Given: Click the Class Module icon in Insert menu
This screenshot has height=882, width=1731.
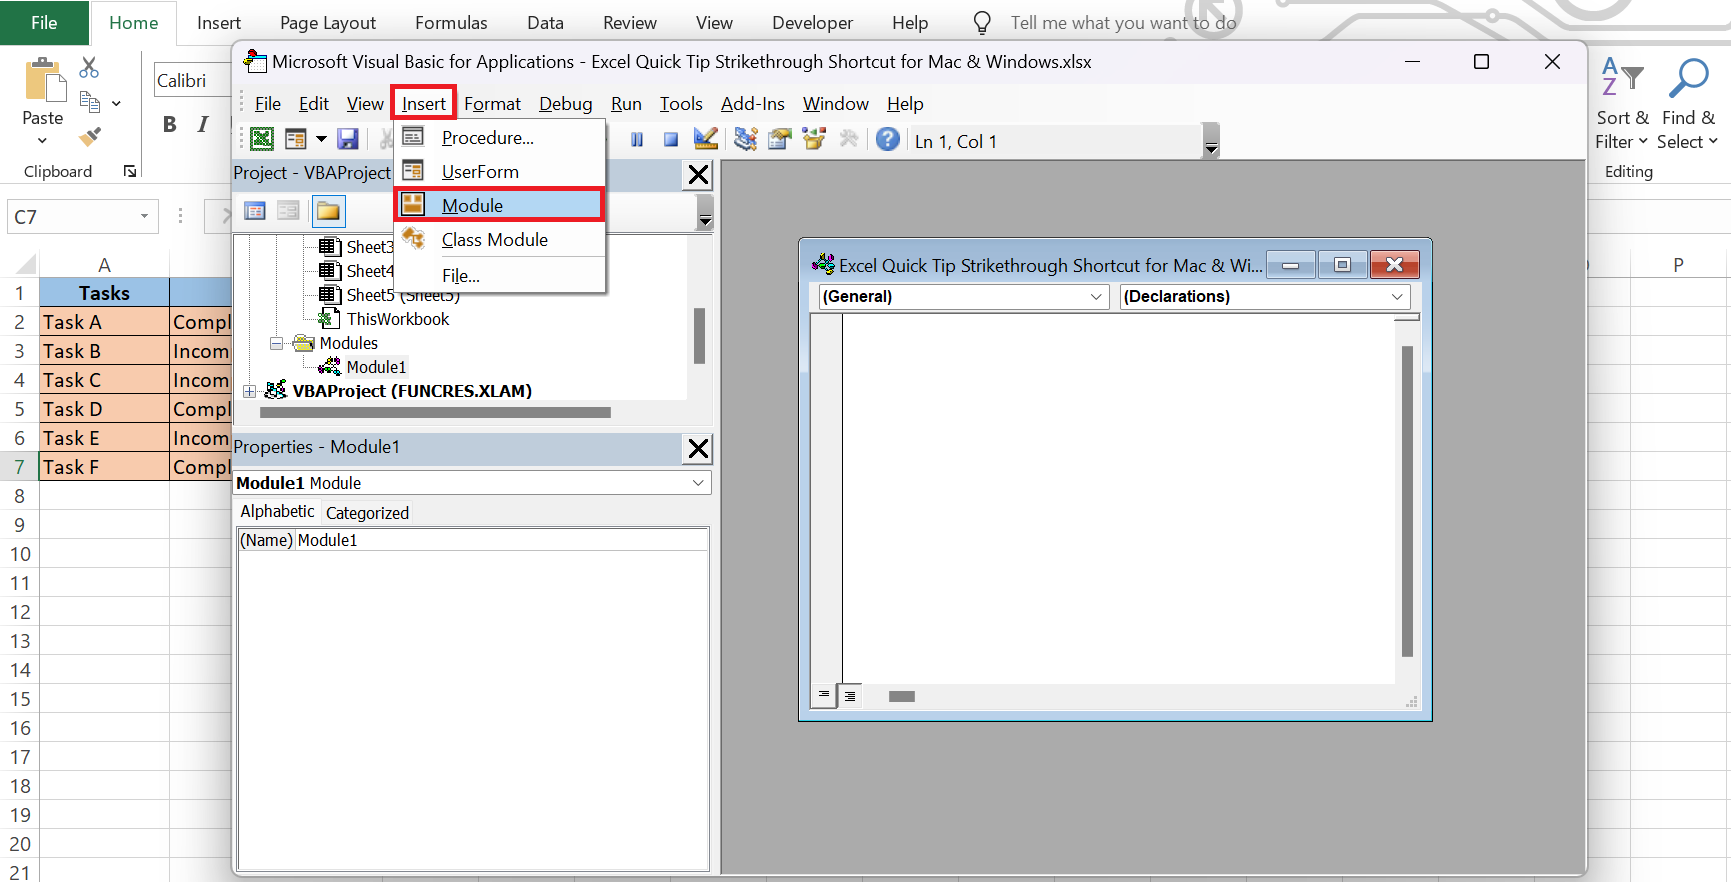Looking at the screenshot, I should pyautogui.click(x=413, y=239).
